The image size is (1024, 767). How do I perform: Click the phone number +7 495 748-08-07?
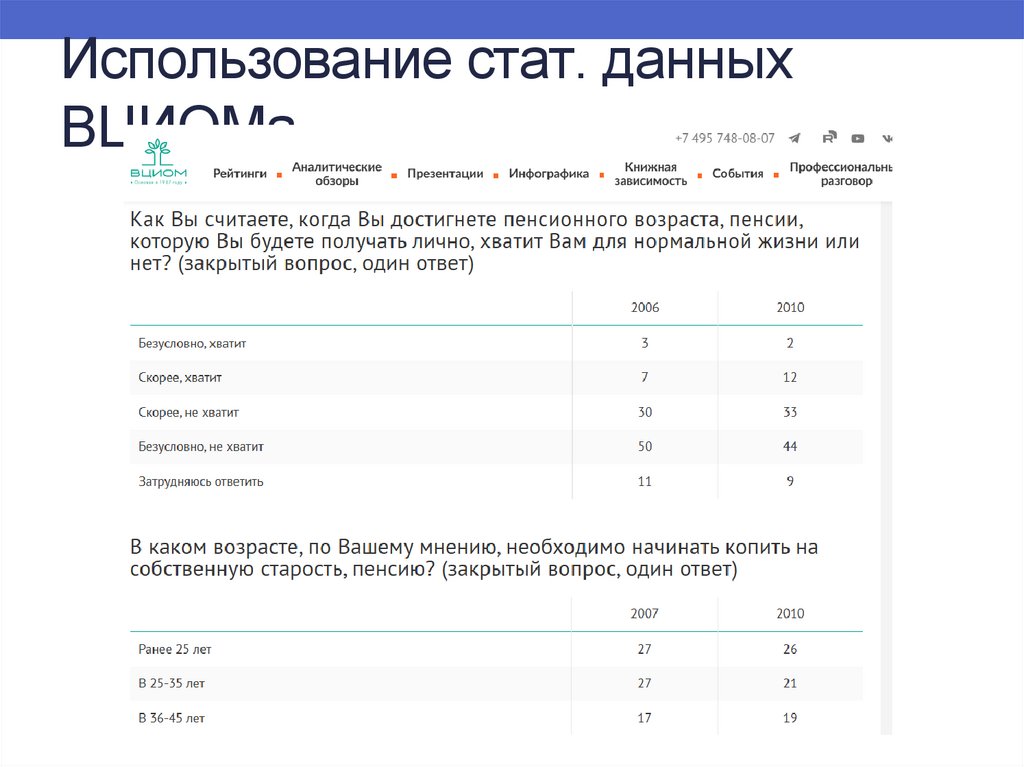click(725, 139)
